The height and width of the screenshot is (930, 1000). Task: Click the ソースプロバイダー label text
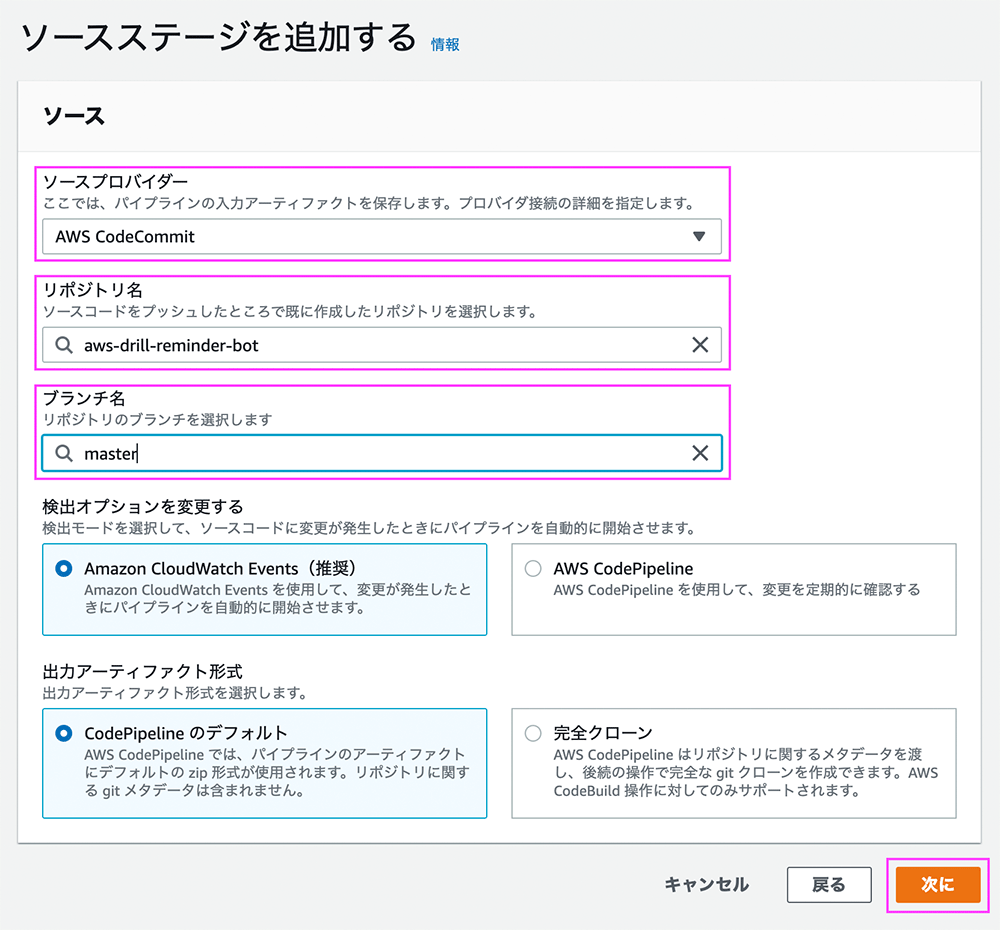pos(115,182)
